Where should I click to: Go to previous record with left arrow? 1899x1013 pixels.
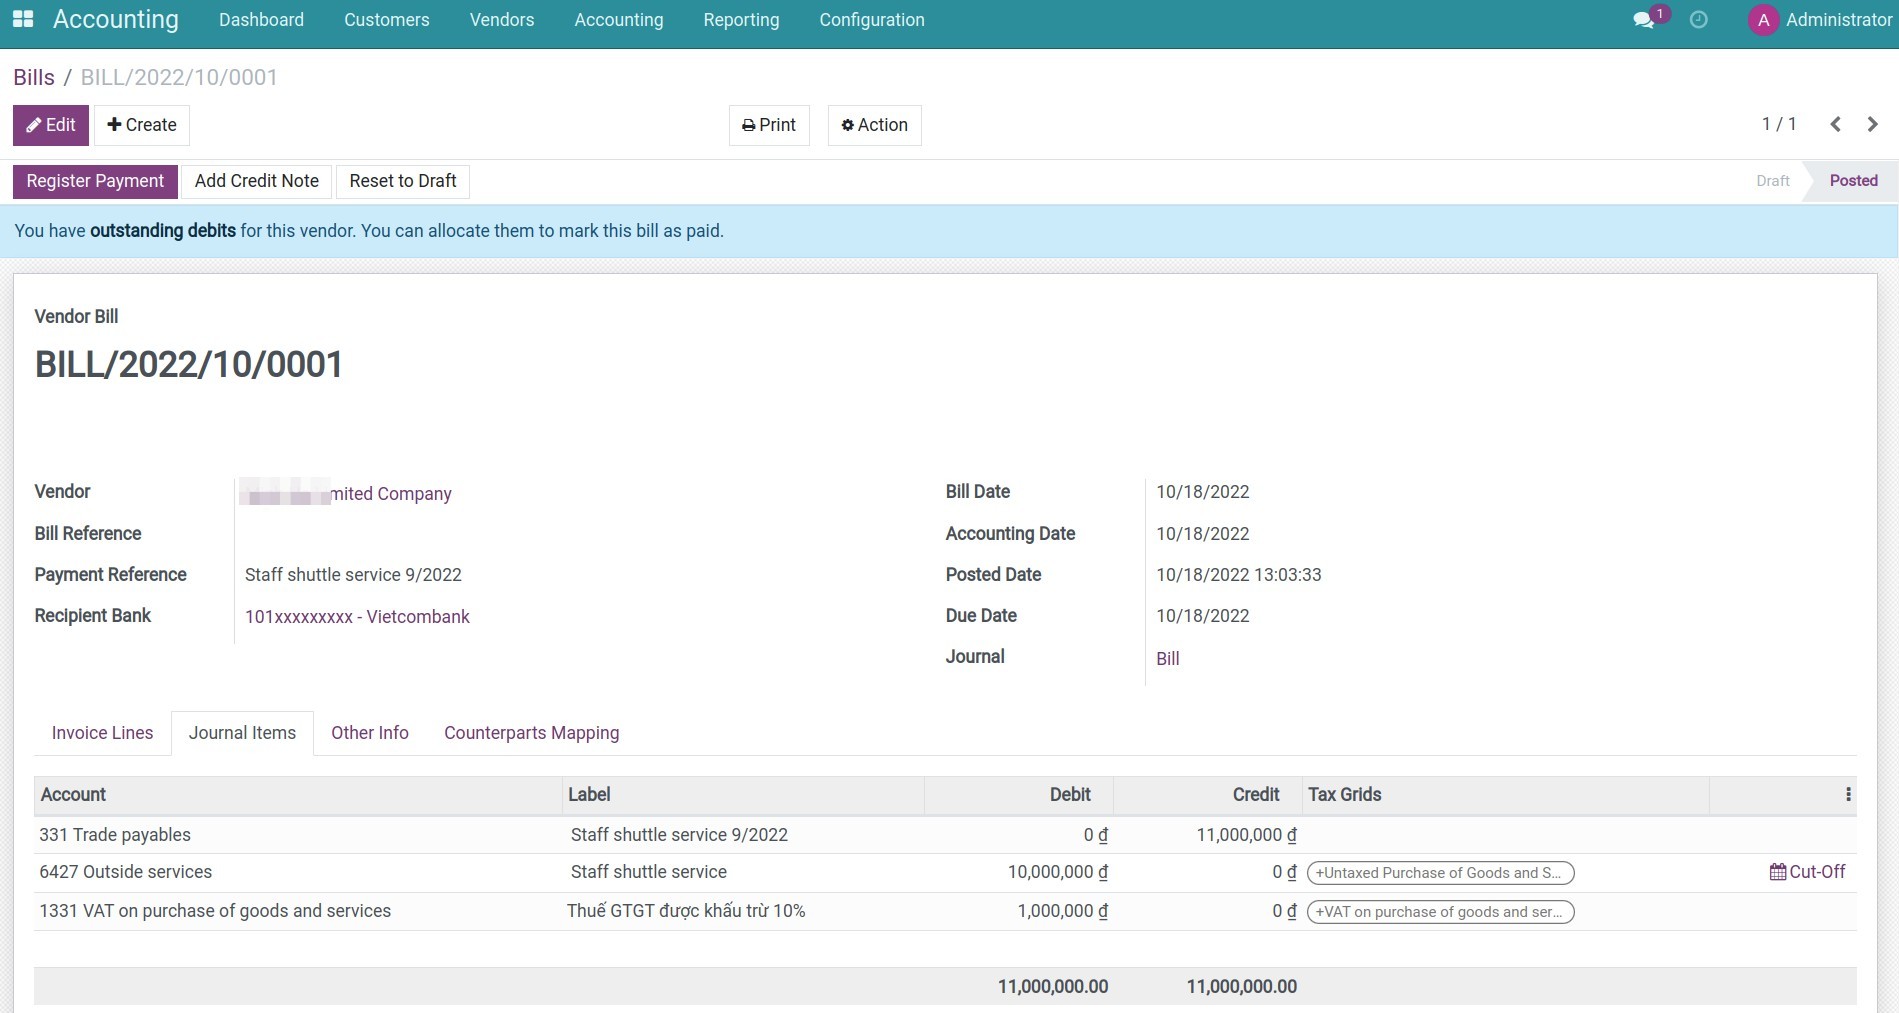pyautogui.click(x=1835, y=124)
